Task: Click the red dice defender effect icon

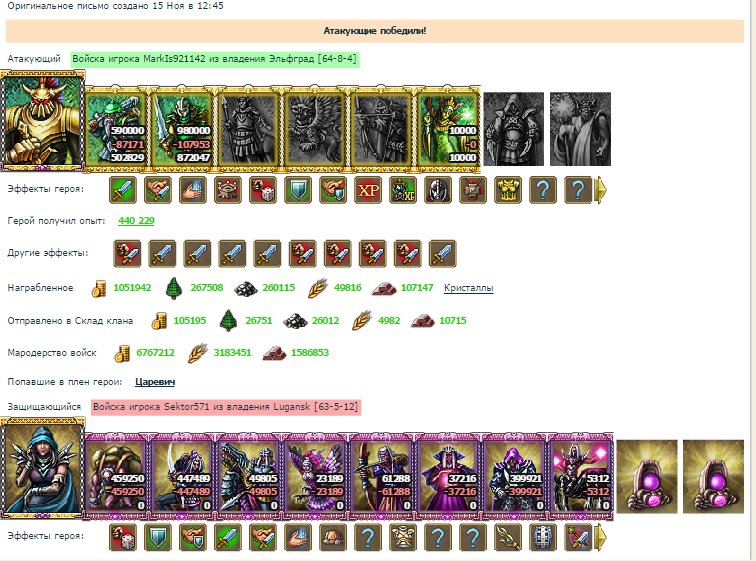Action: (x=123, y=537)
